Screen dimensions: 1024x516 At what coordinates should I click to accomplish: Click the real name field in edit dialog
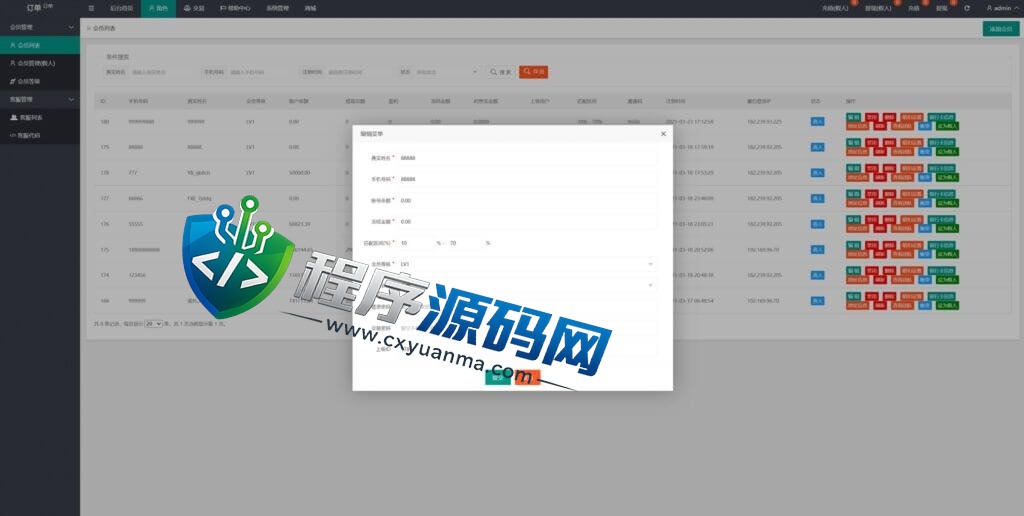click(526, 157)
